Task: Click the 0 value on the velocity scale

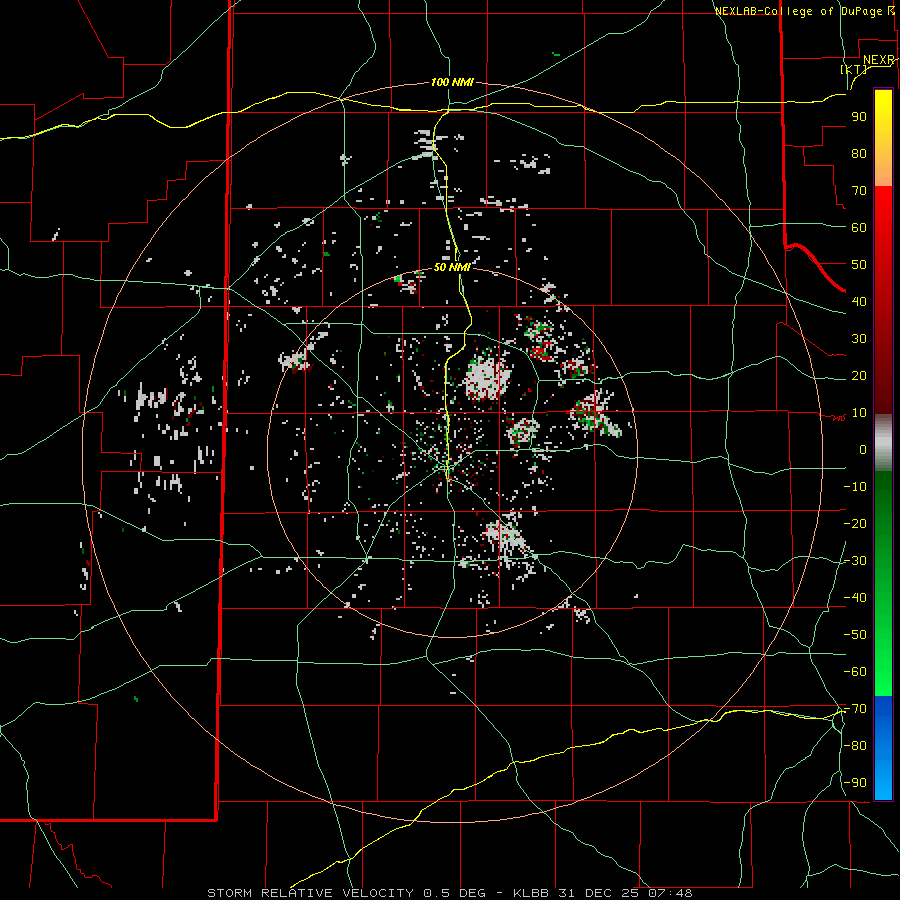Action: [863, 450]
